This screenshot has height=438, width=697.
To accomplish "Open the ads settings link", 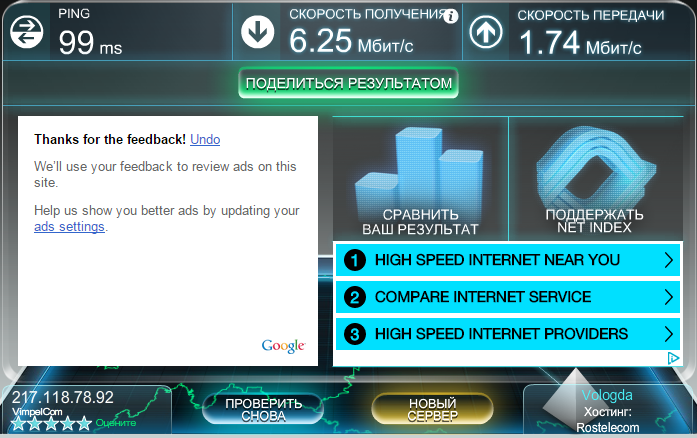I will coord(69,227).
